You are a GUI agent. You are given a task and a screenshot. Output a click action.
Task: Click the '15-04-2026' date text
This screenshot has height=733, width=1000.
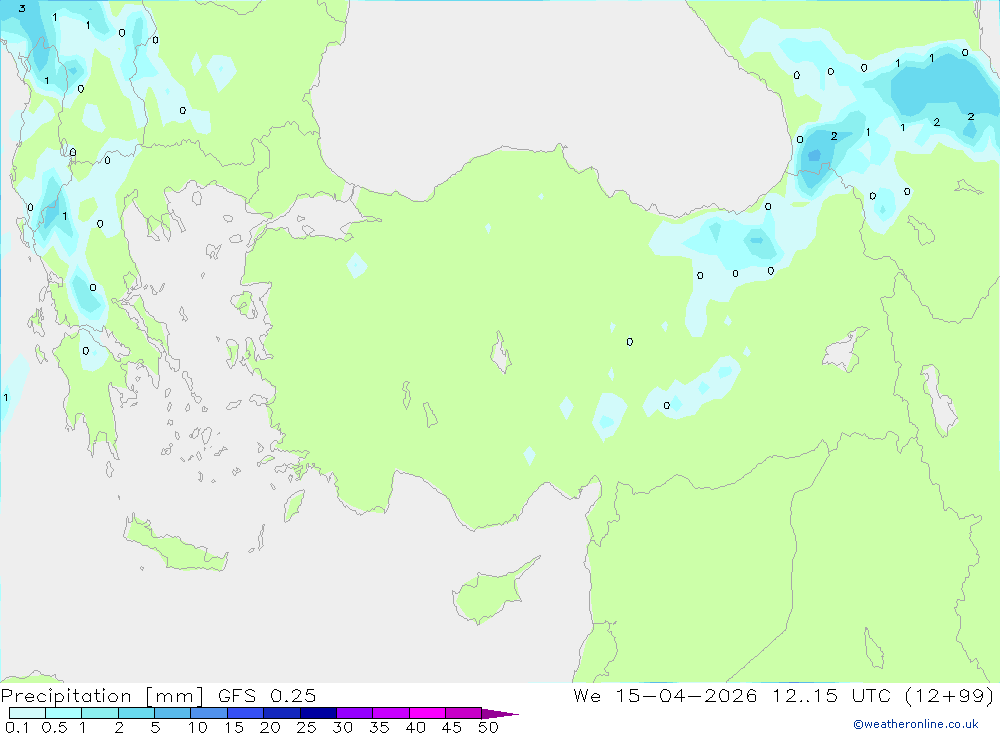(686, 696)
